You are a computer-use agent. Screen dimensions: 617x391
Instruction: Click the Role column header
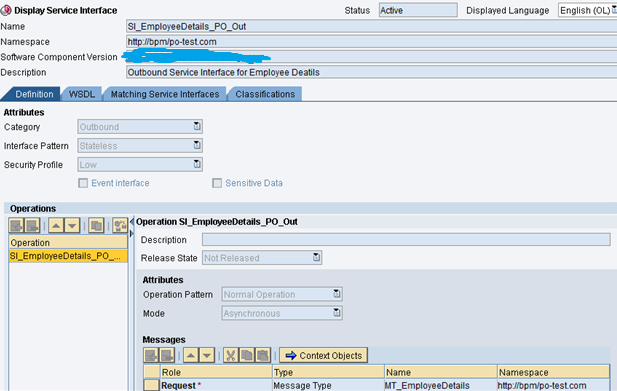[216, 372]
